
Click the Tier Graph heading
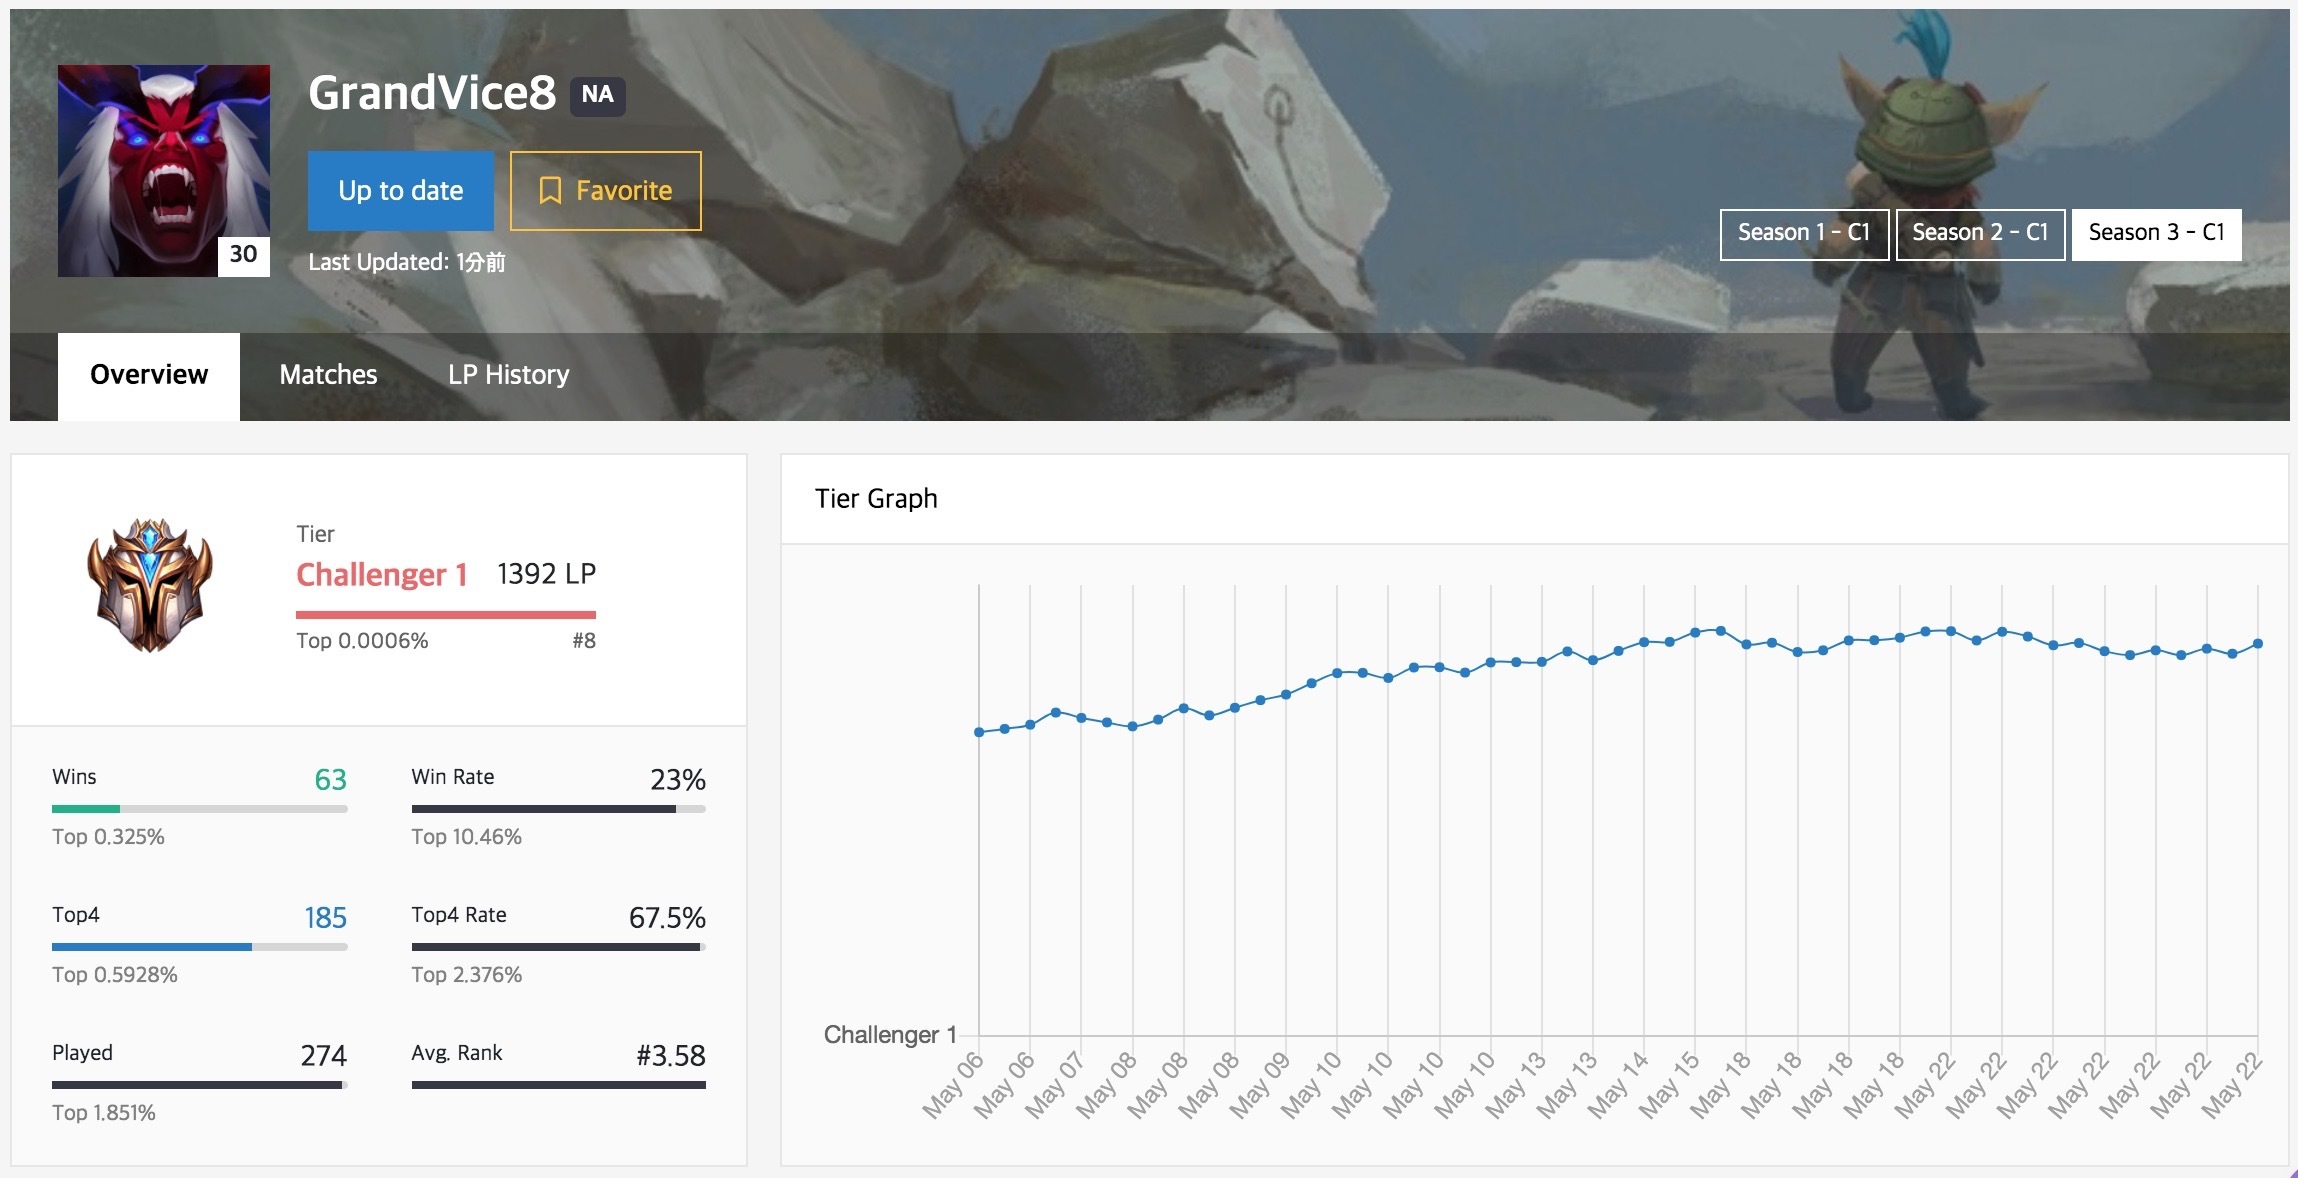(876, 499)
